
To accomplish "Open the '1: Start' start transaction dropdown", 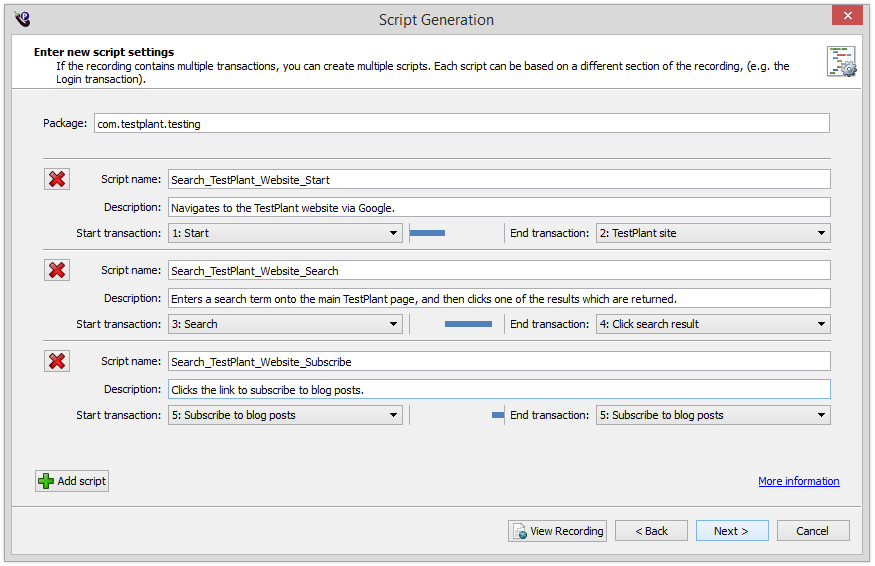I will coord(285,233).
